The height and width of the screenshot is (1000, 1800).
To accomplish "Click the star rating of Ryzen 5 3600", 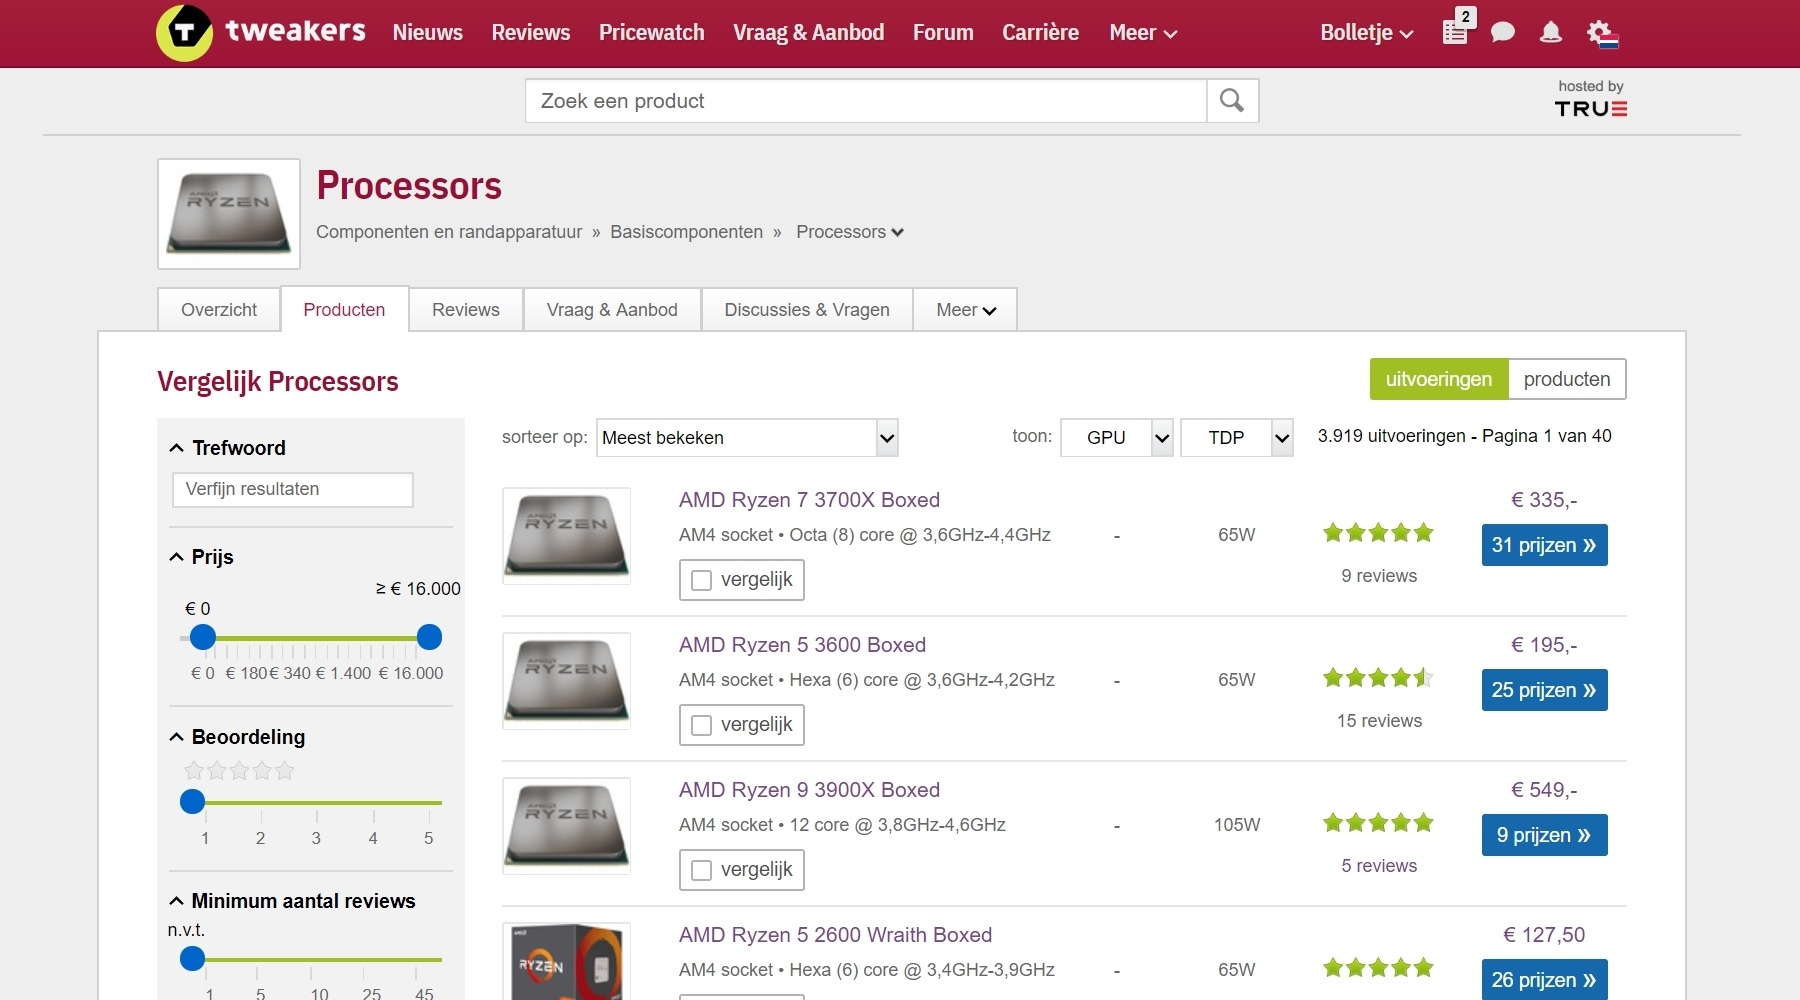I will pyautogui.click(x=1378, y=678).
